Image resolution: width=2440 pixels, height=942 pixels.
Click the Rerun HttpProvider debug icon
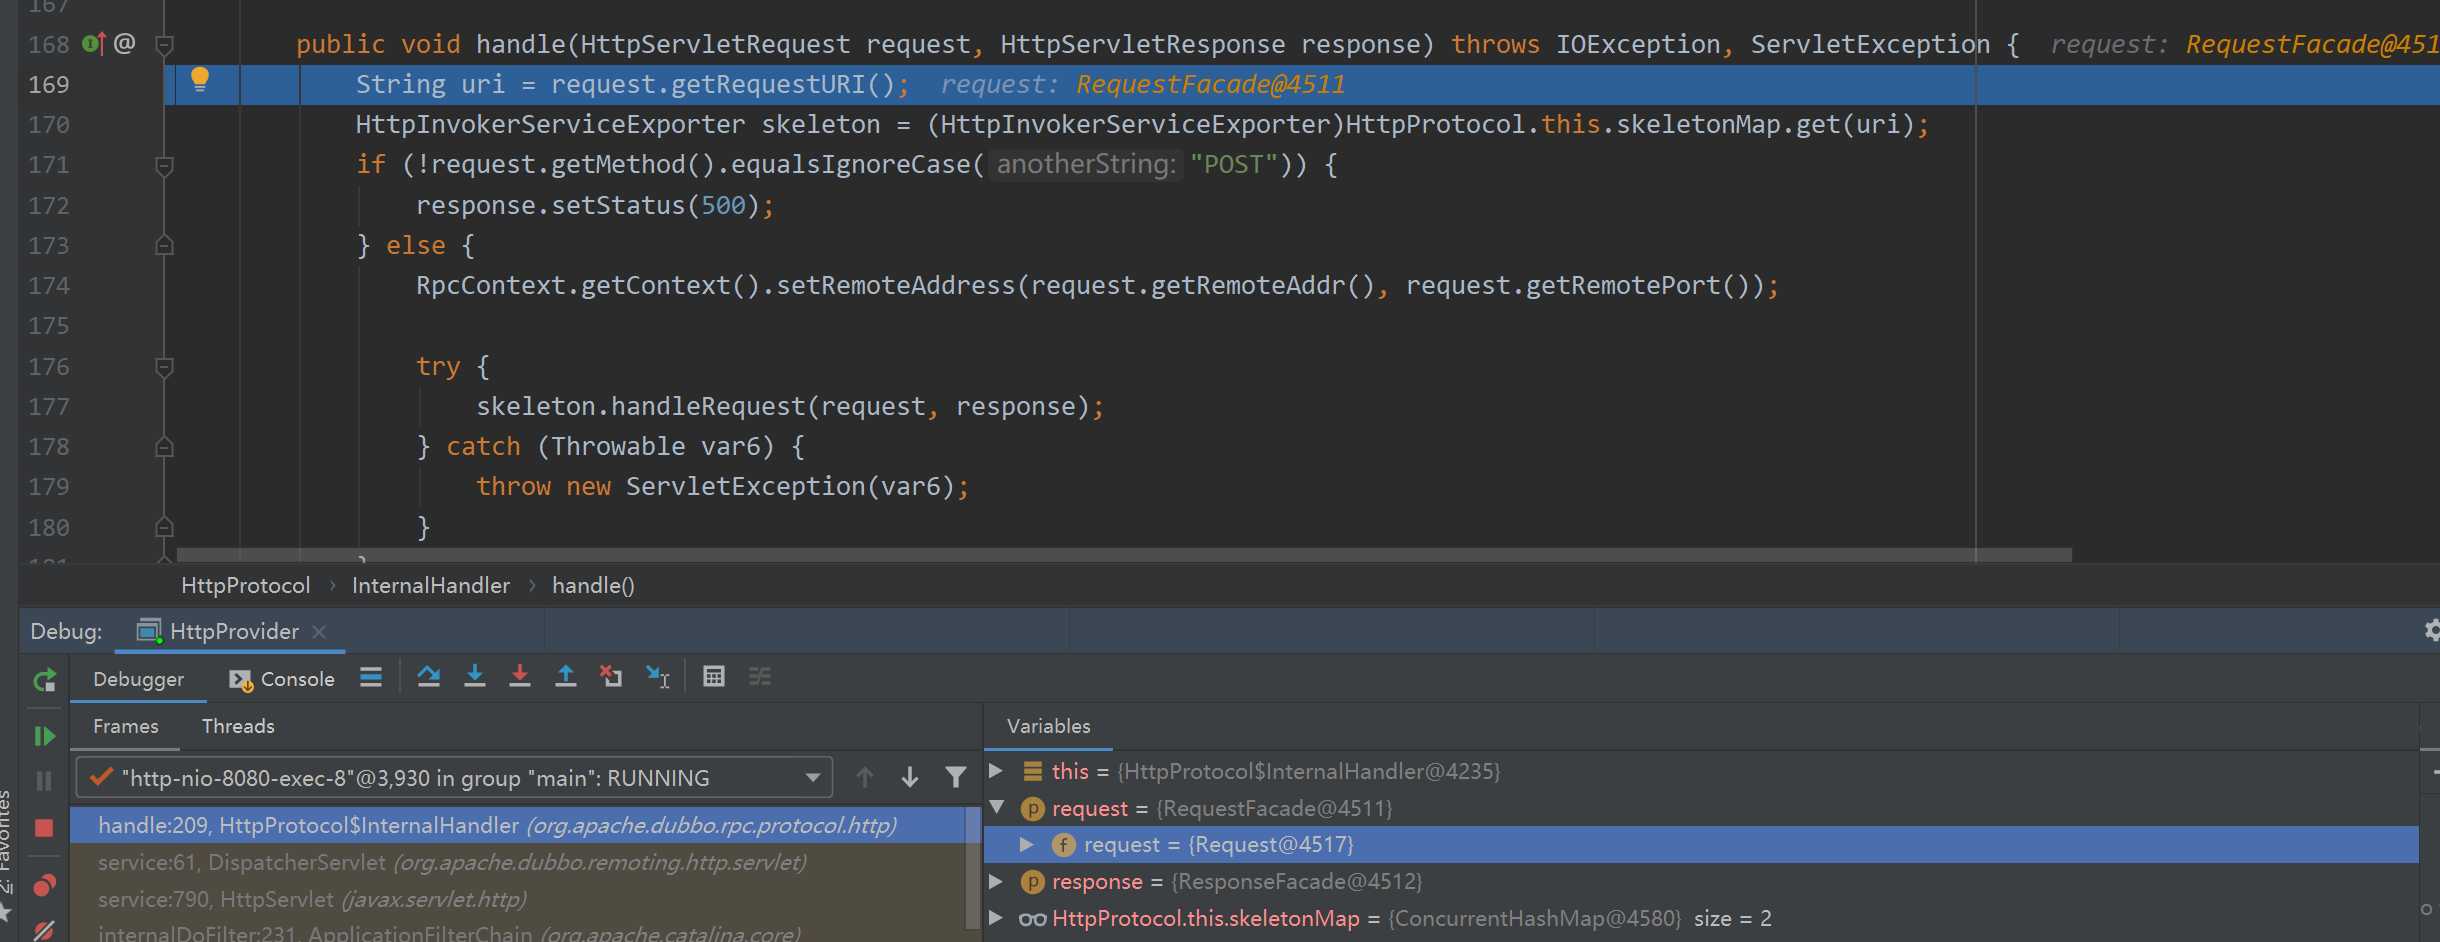(44, 681)
